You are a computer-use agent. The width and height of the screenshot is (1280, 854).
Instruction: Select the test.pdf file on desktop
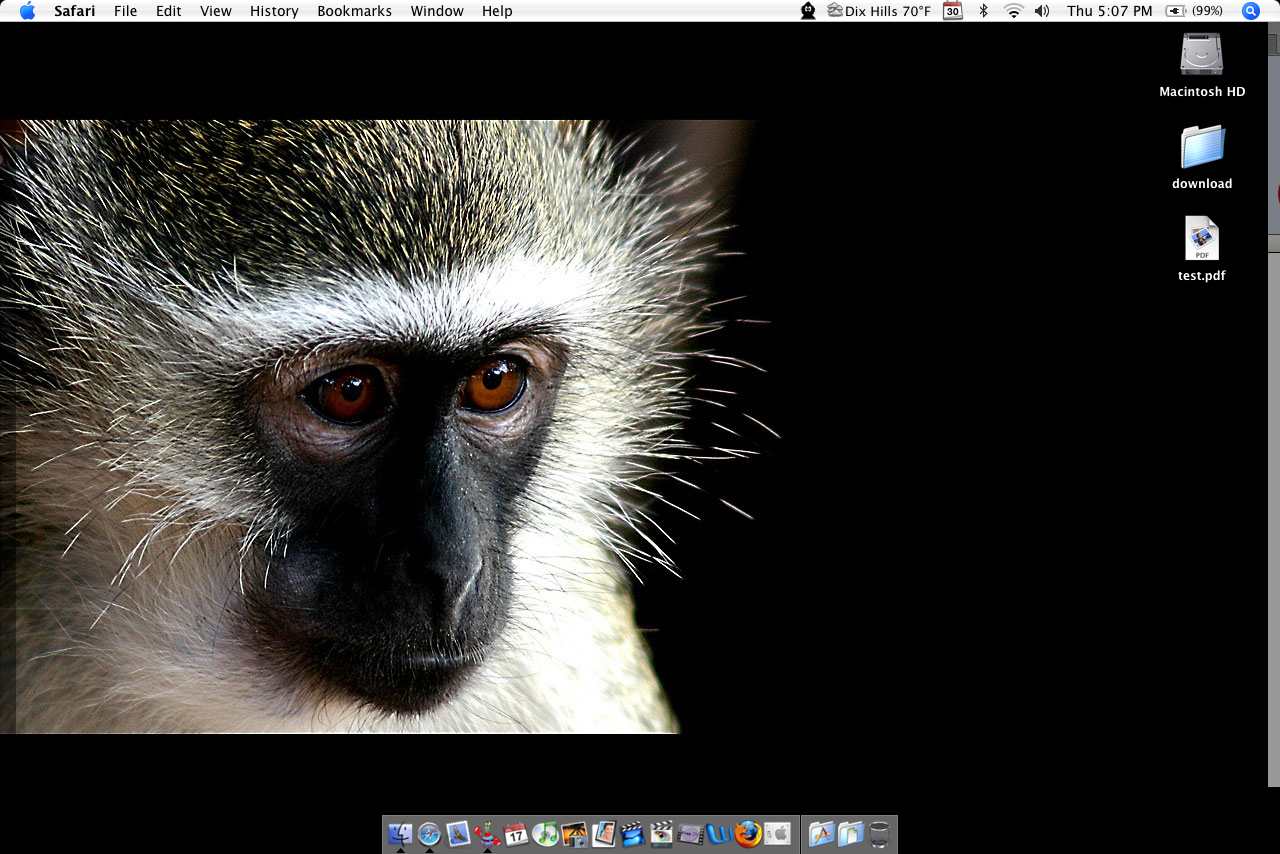(1201, 240)
